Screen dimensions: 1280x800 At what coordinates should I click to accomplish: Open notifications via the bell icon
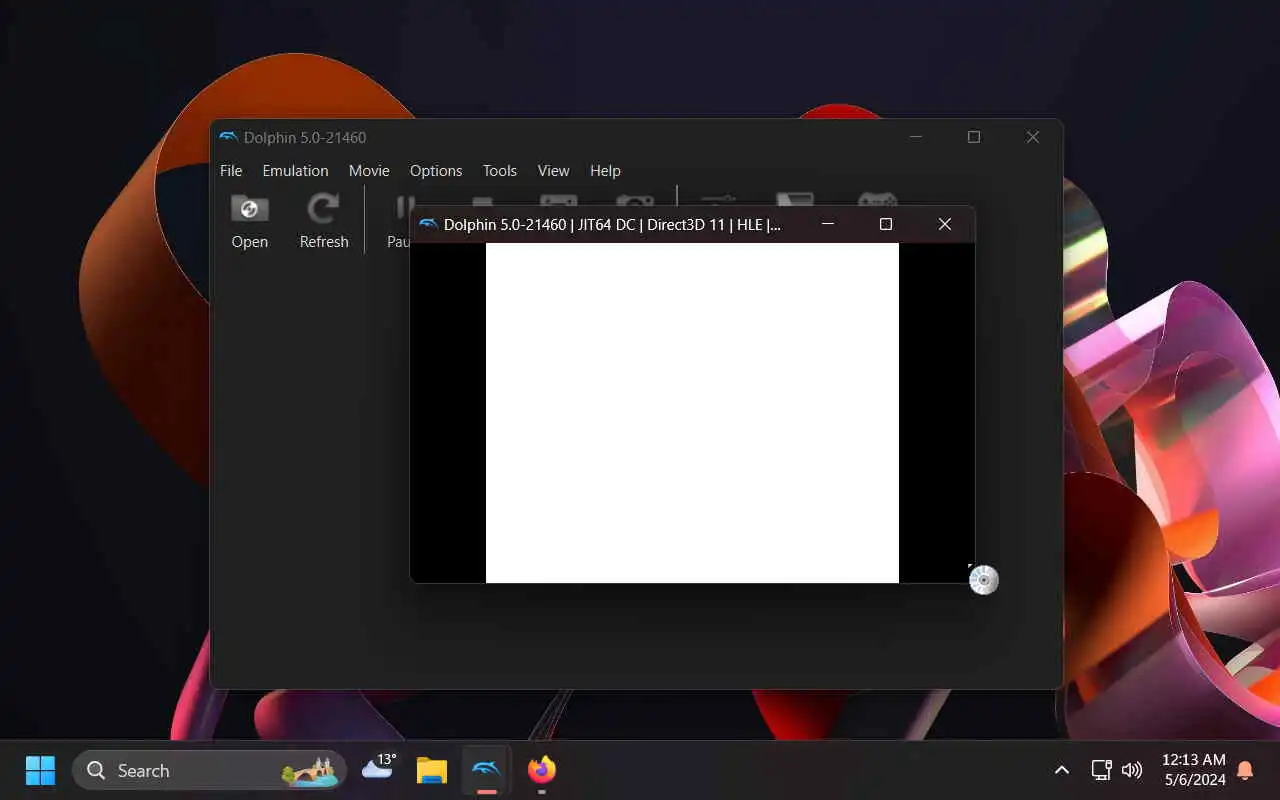[x=1245, y=770]
